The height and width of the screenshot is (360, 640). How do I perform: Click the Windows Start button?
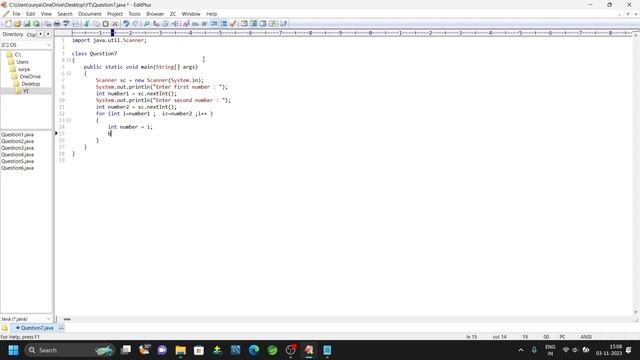pyautogui.click(x=13, y=350)
